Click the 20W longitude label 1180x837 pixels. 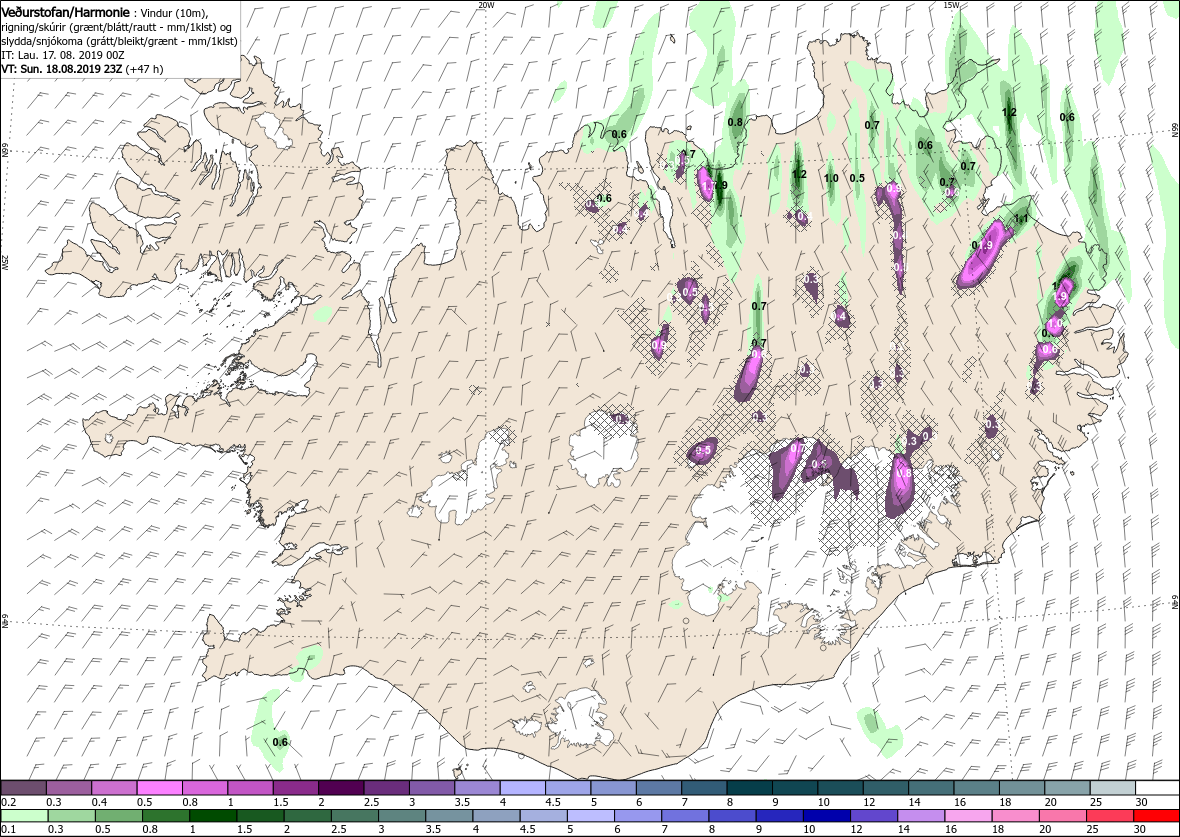tap(487, 5)
